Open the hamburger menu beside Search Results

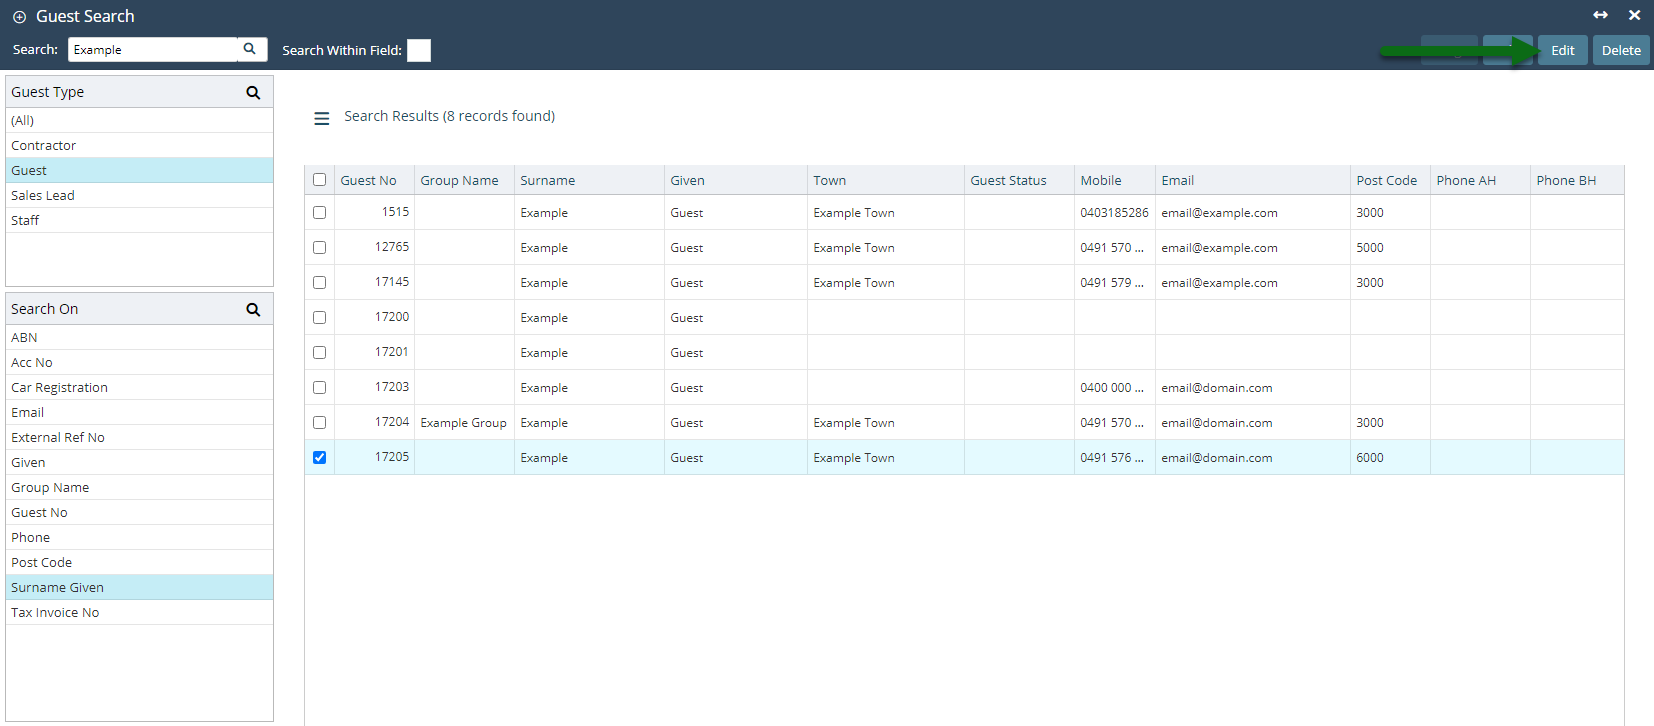coord(322,118)
